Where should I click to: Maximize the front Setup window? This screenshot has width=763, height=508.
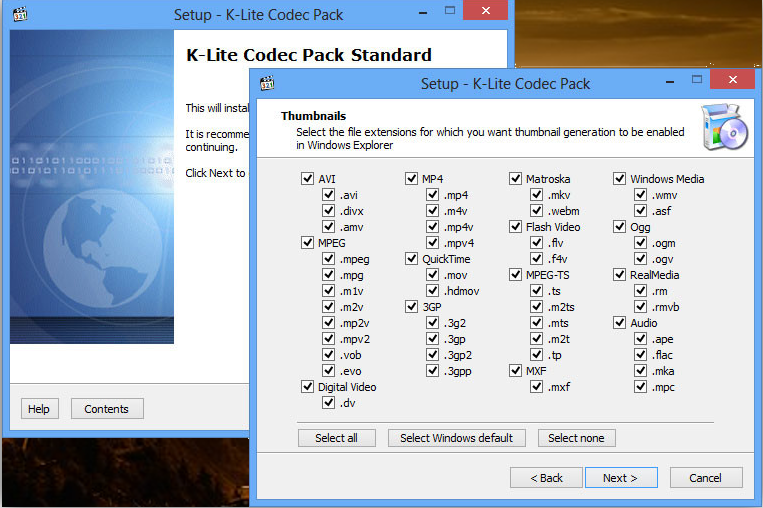tap(697, 79)
